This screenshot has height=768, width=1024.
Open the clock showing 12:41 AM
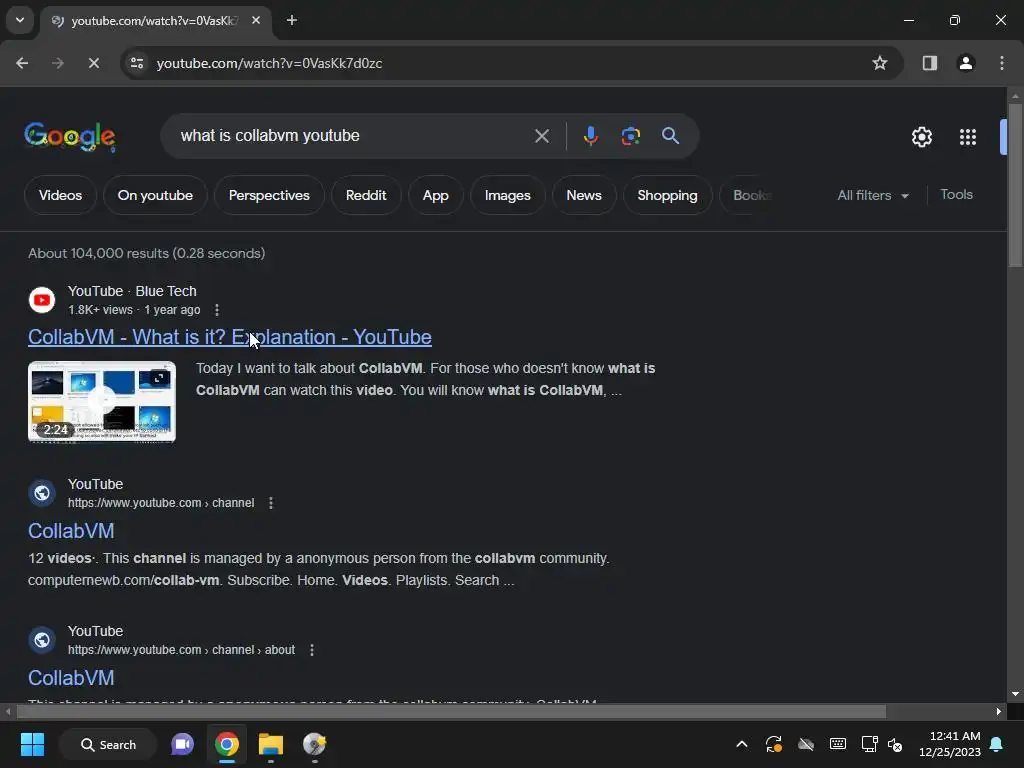click(950, 744)
